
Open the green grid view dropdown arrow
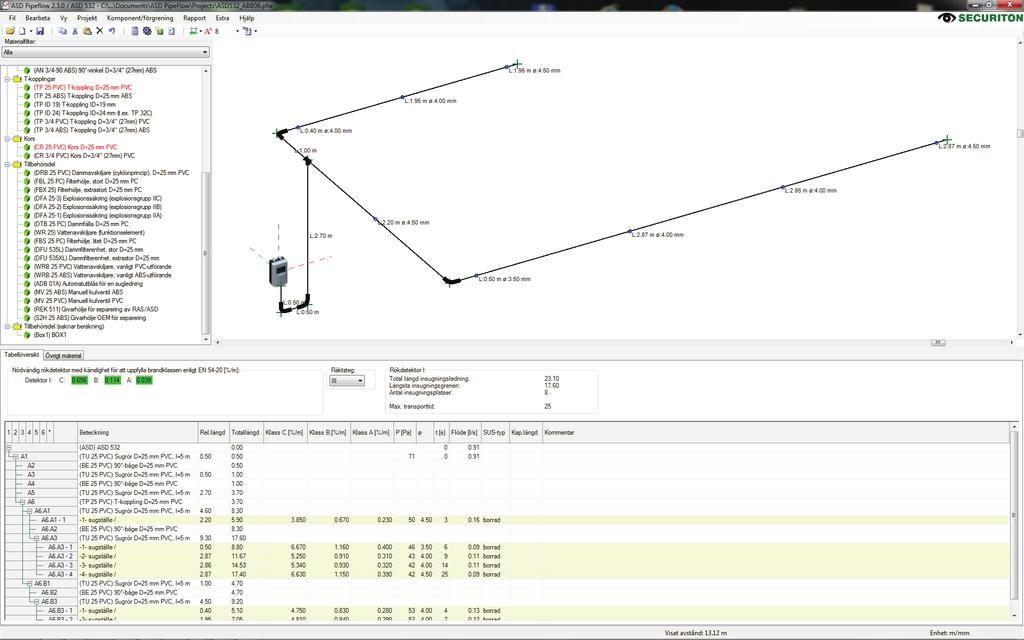(x=200, y=31)
